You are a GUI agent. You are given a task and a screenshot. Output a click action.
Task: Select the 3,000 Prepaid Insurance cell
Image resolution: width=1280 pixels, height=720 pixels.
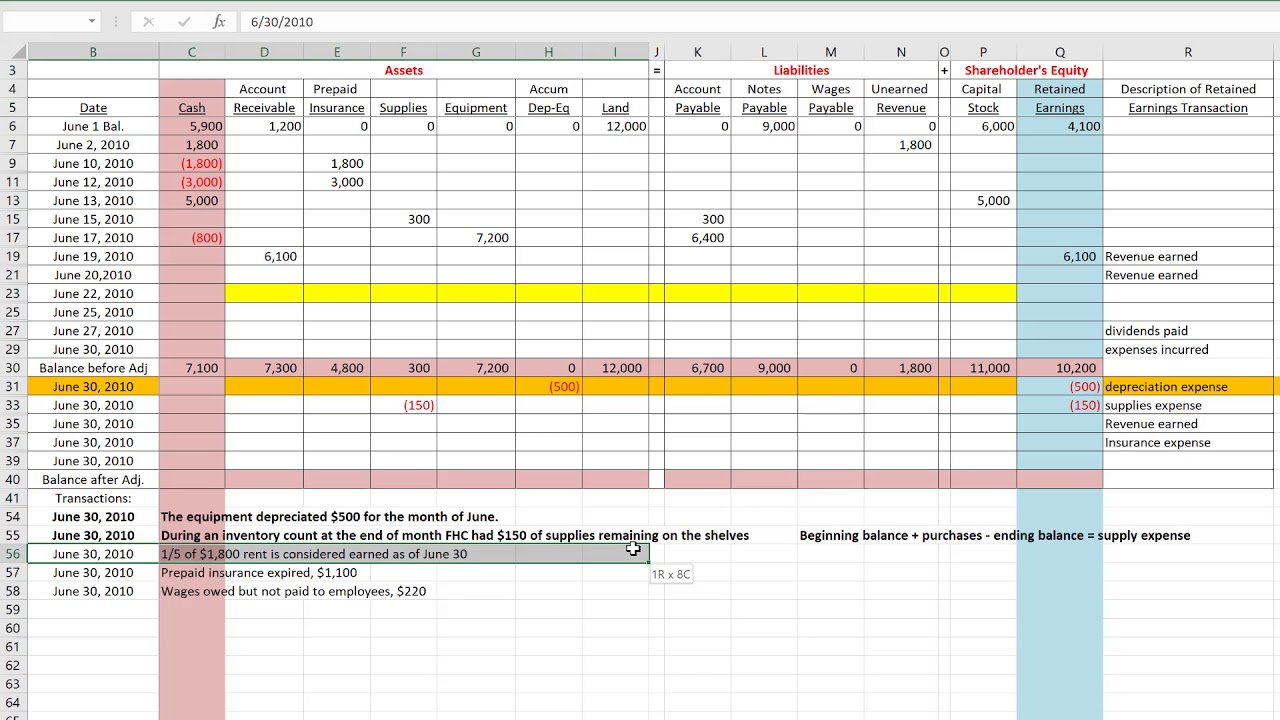point(337,182)
